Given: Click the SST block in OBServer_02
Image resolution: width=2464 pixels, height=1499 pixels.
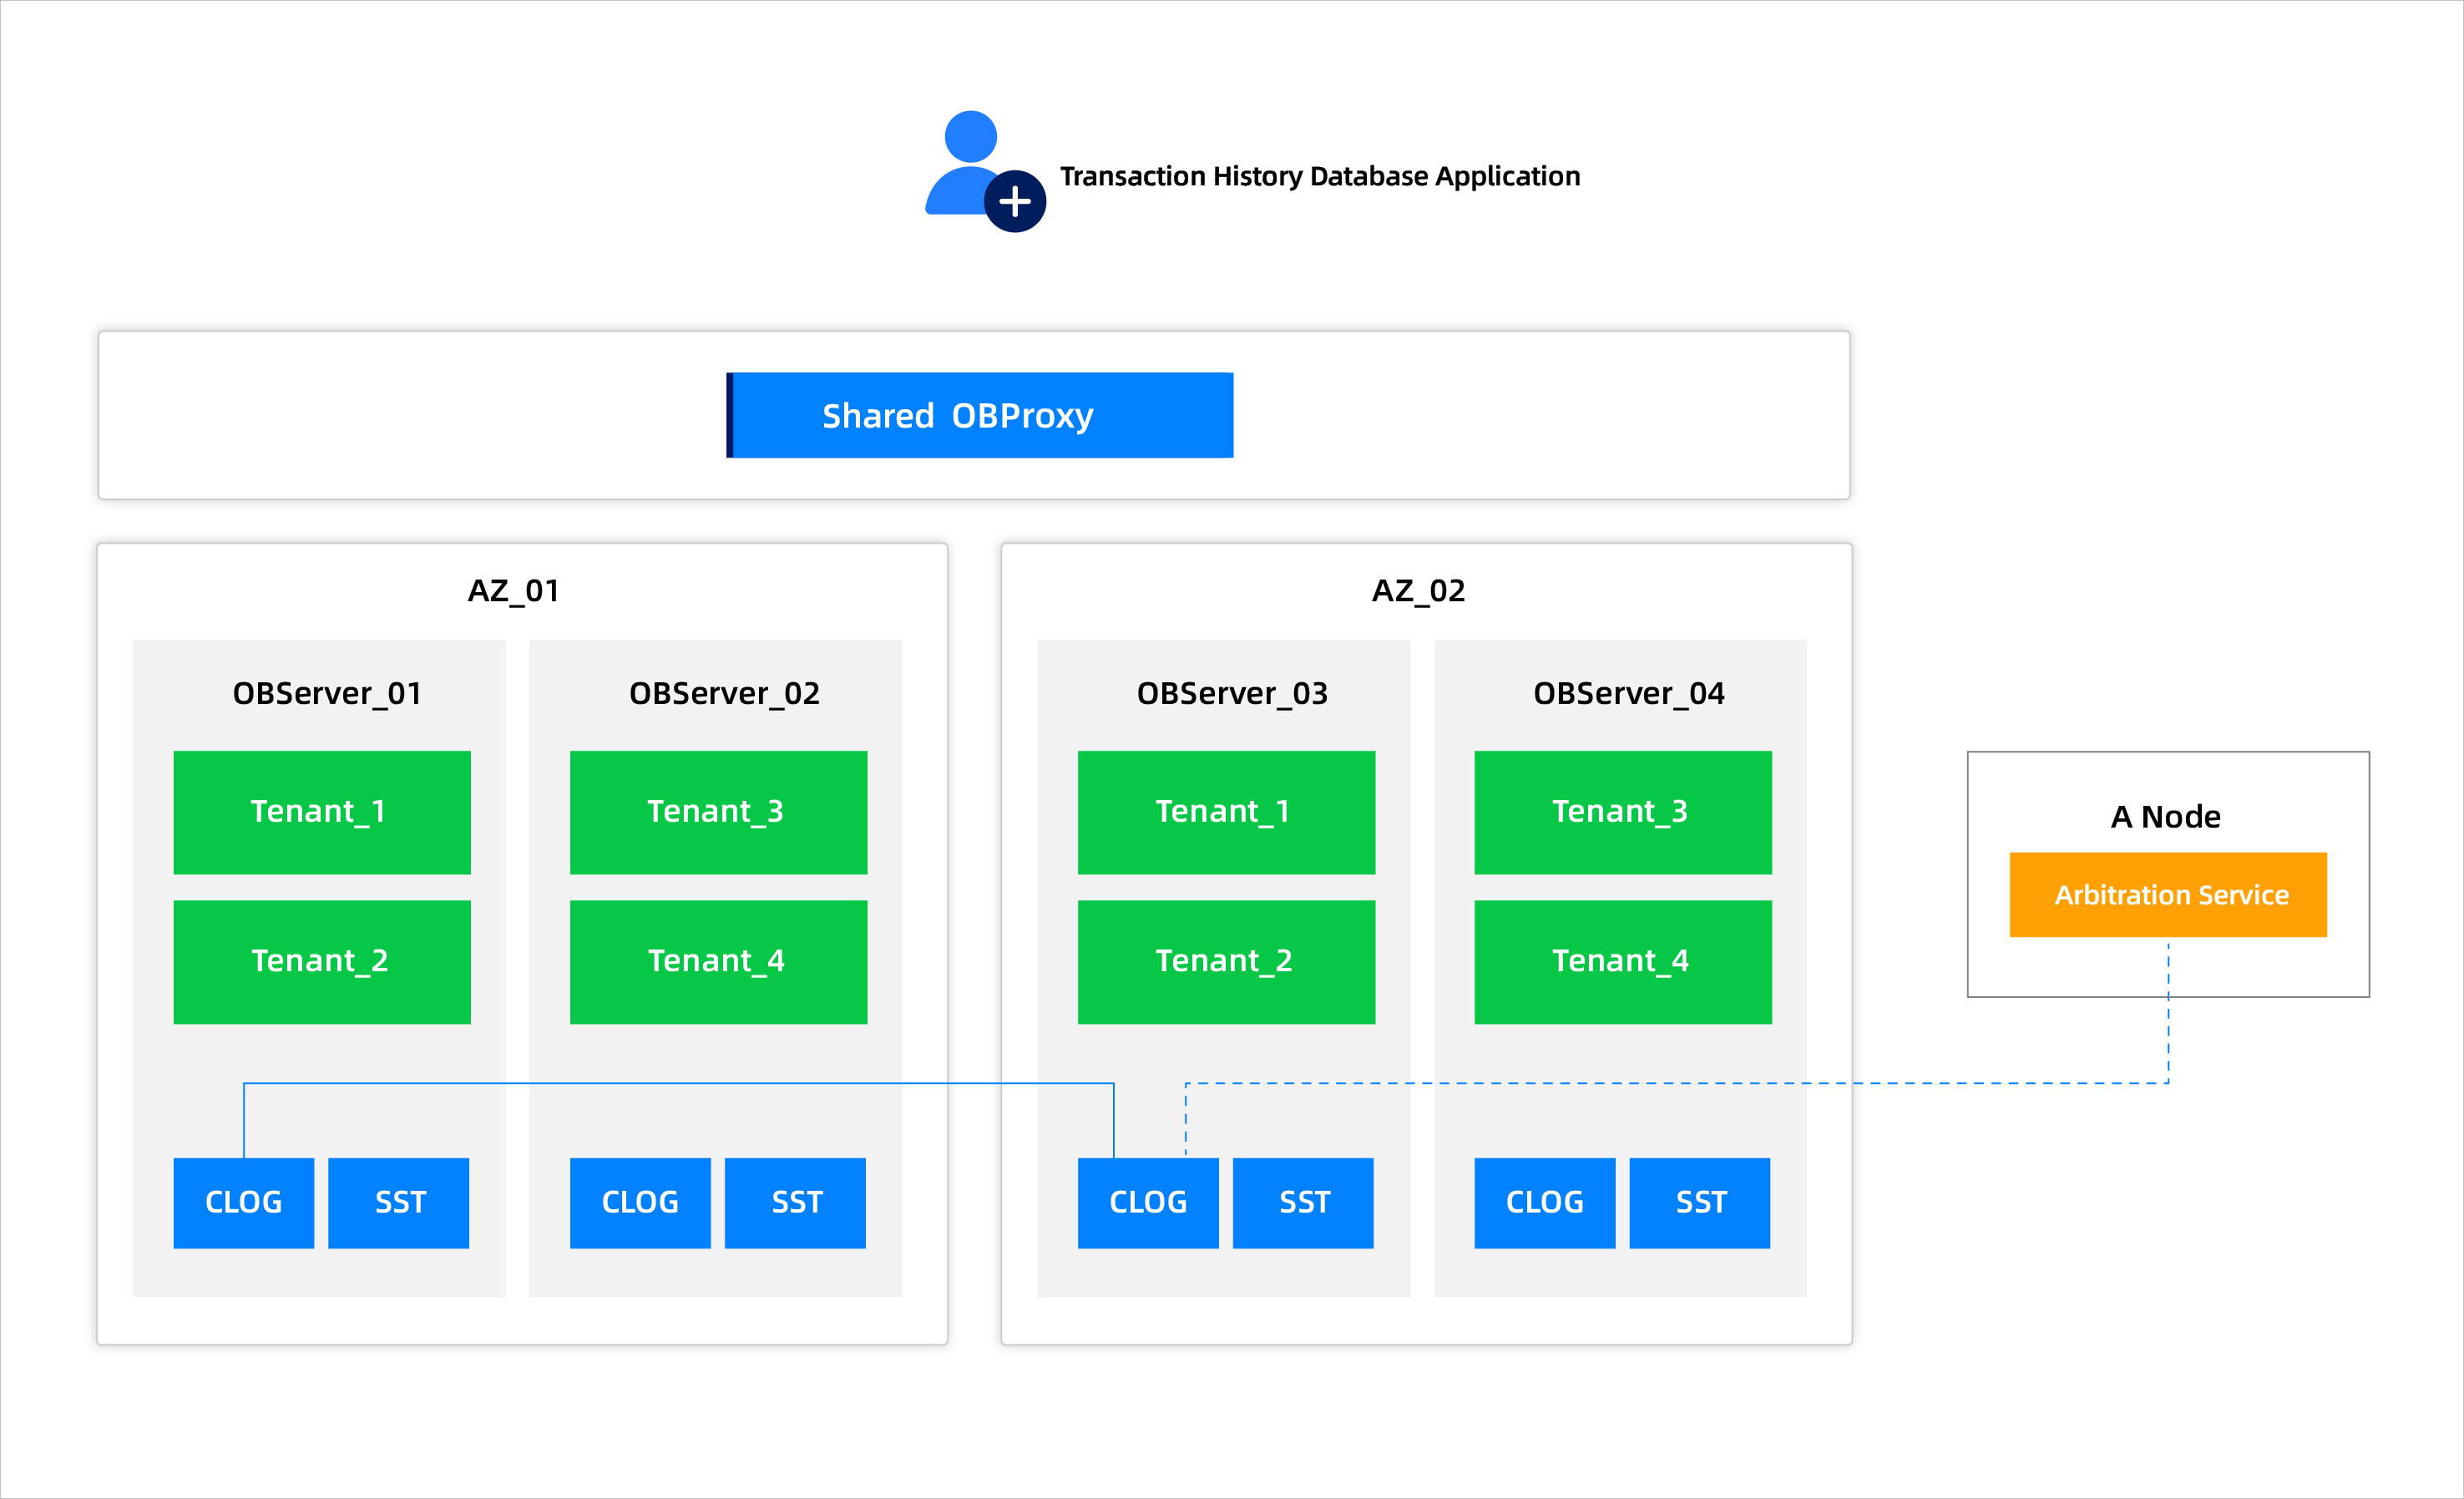Looking at the screenshot, I should pos(795,1202).
